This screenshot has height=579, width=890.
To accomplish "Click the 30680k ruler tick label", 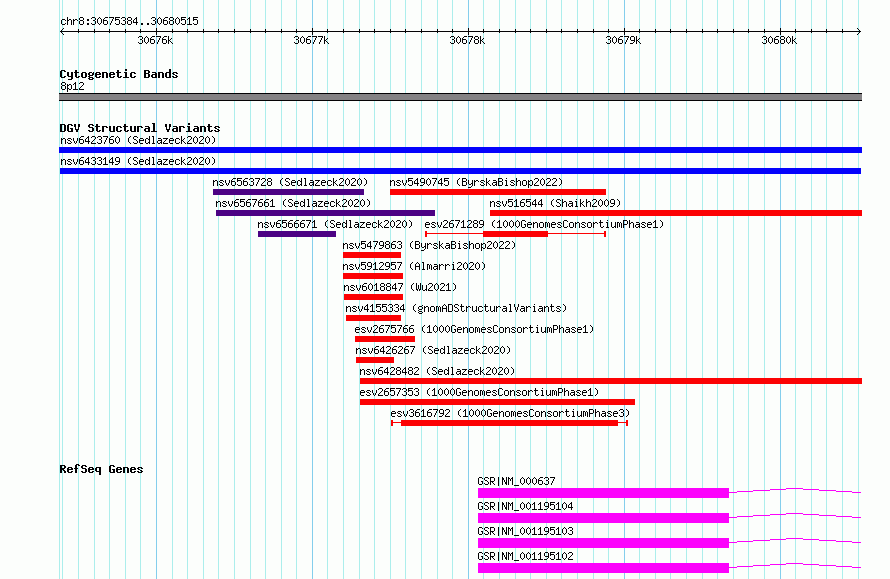I will coord(779,40).
